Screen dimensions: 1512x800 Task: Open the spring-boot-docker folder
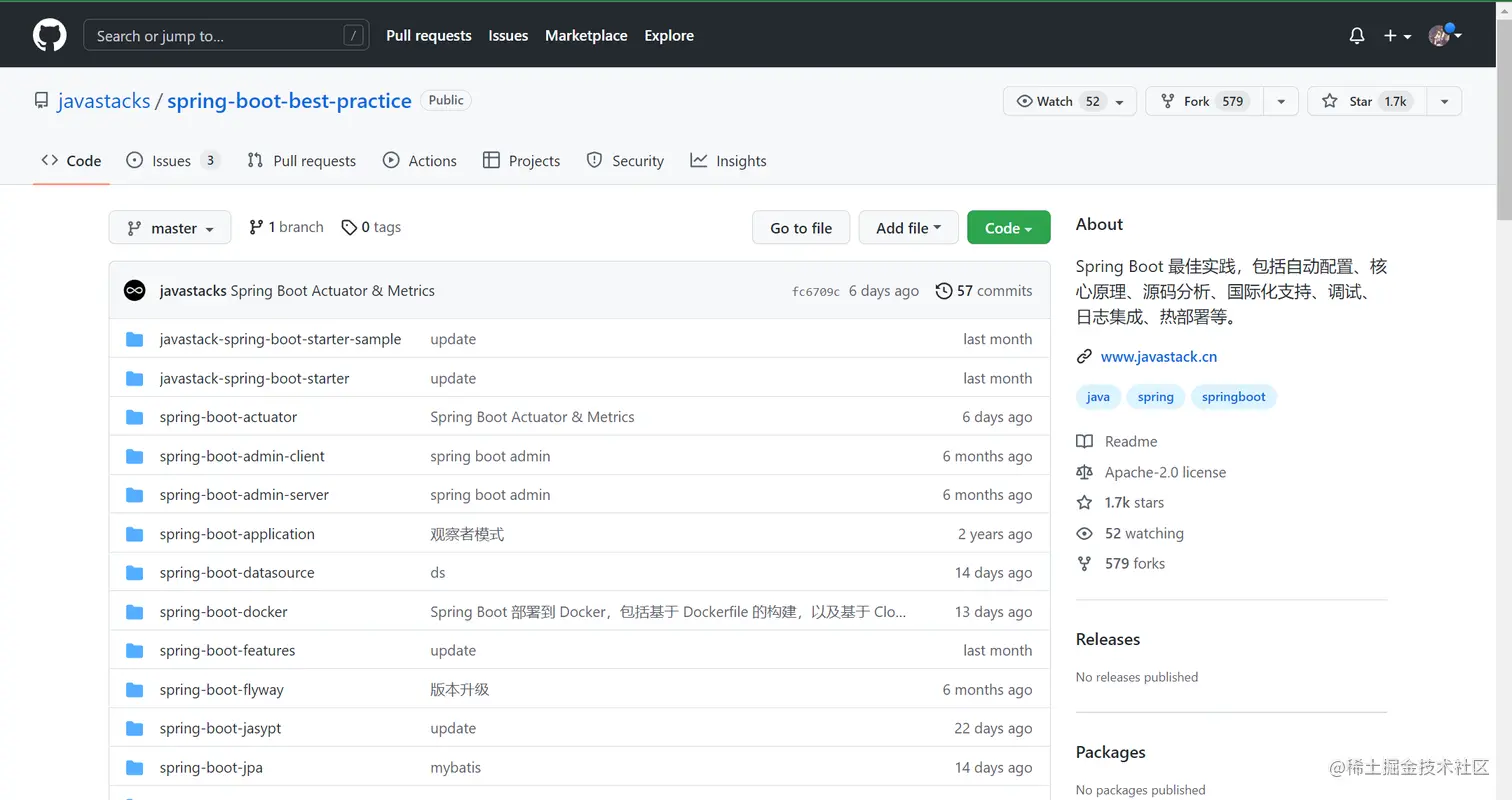coord(224,612)
